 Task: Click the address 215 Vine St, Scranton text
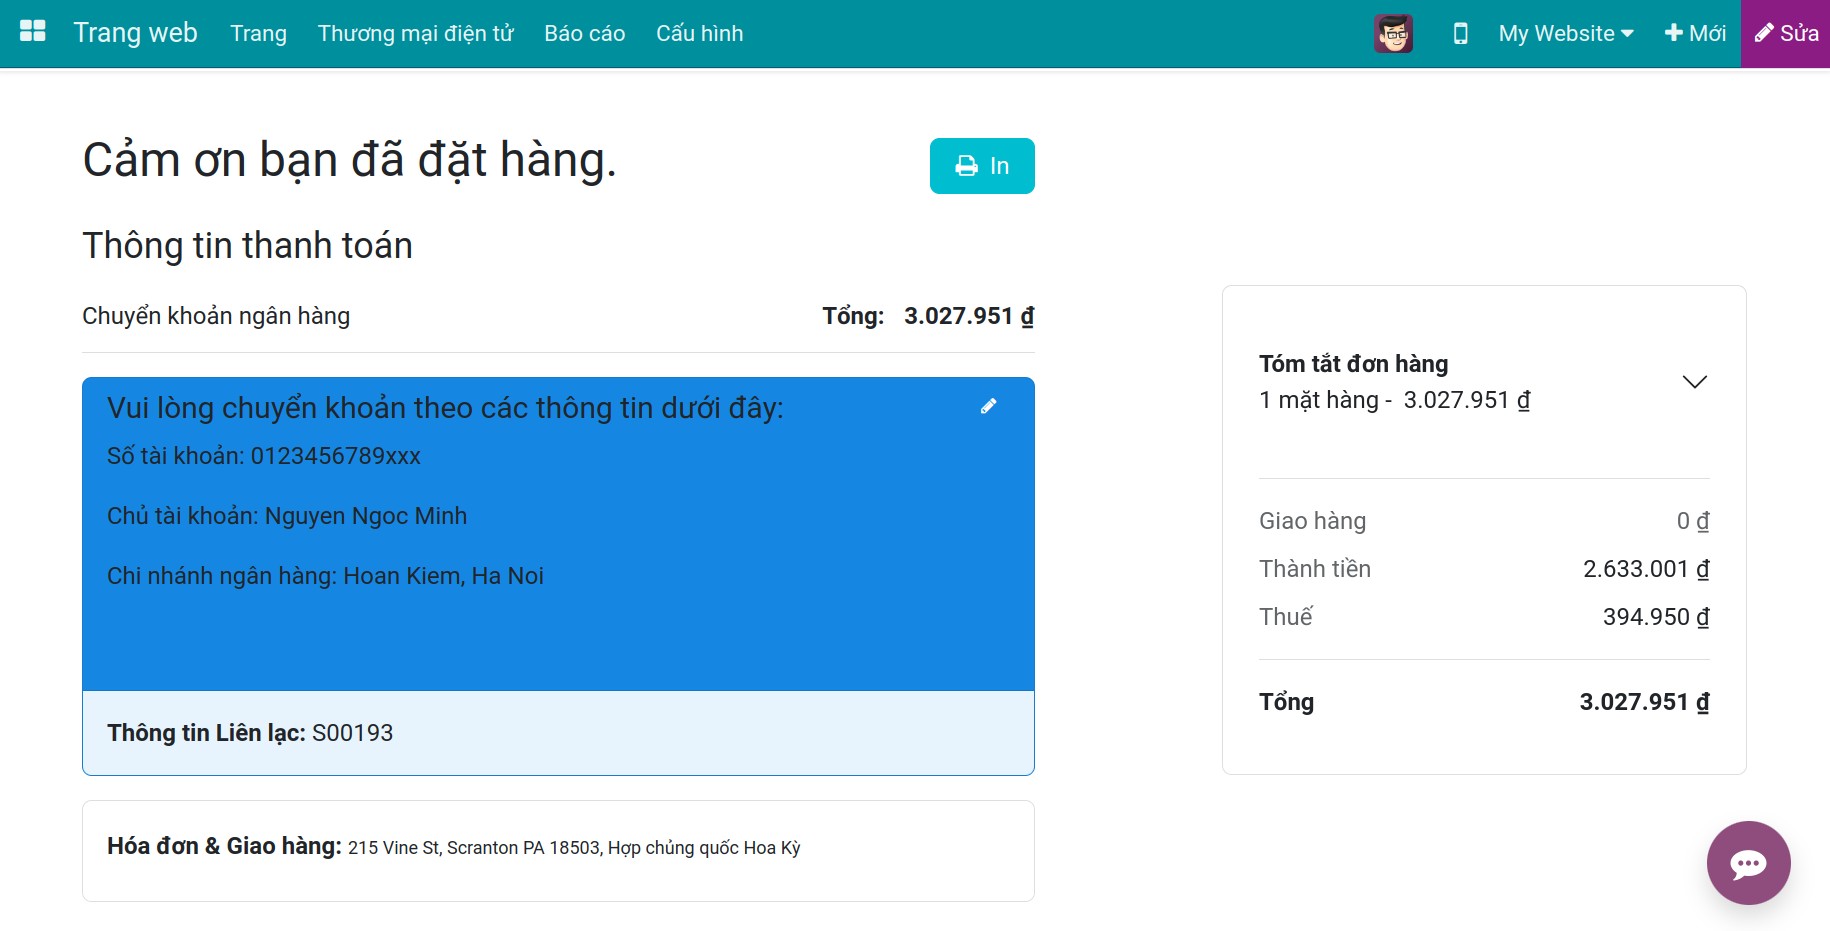[x=574, y=848]
